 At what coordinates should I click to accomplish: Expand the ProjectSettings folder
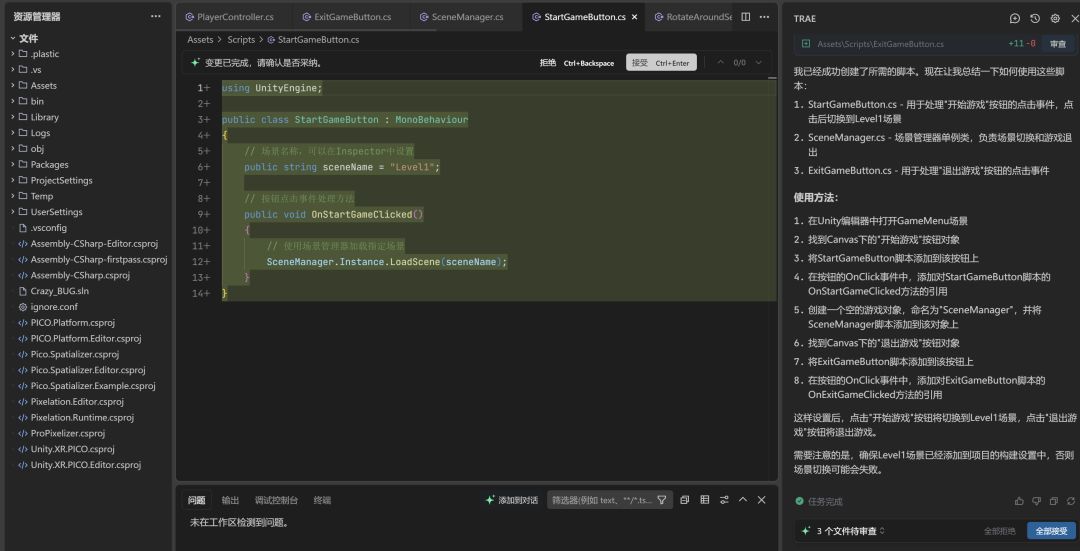(61, 180)
